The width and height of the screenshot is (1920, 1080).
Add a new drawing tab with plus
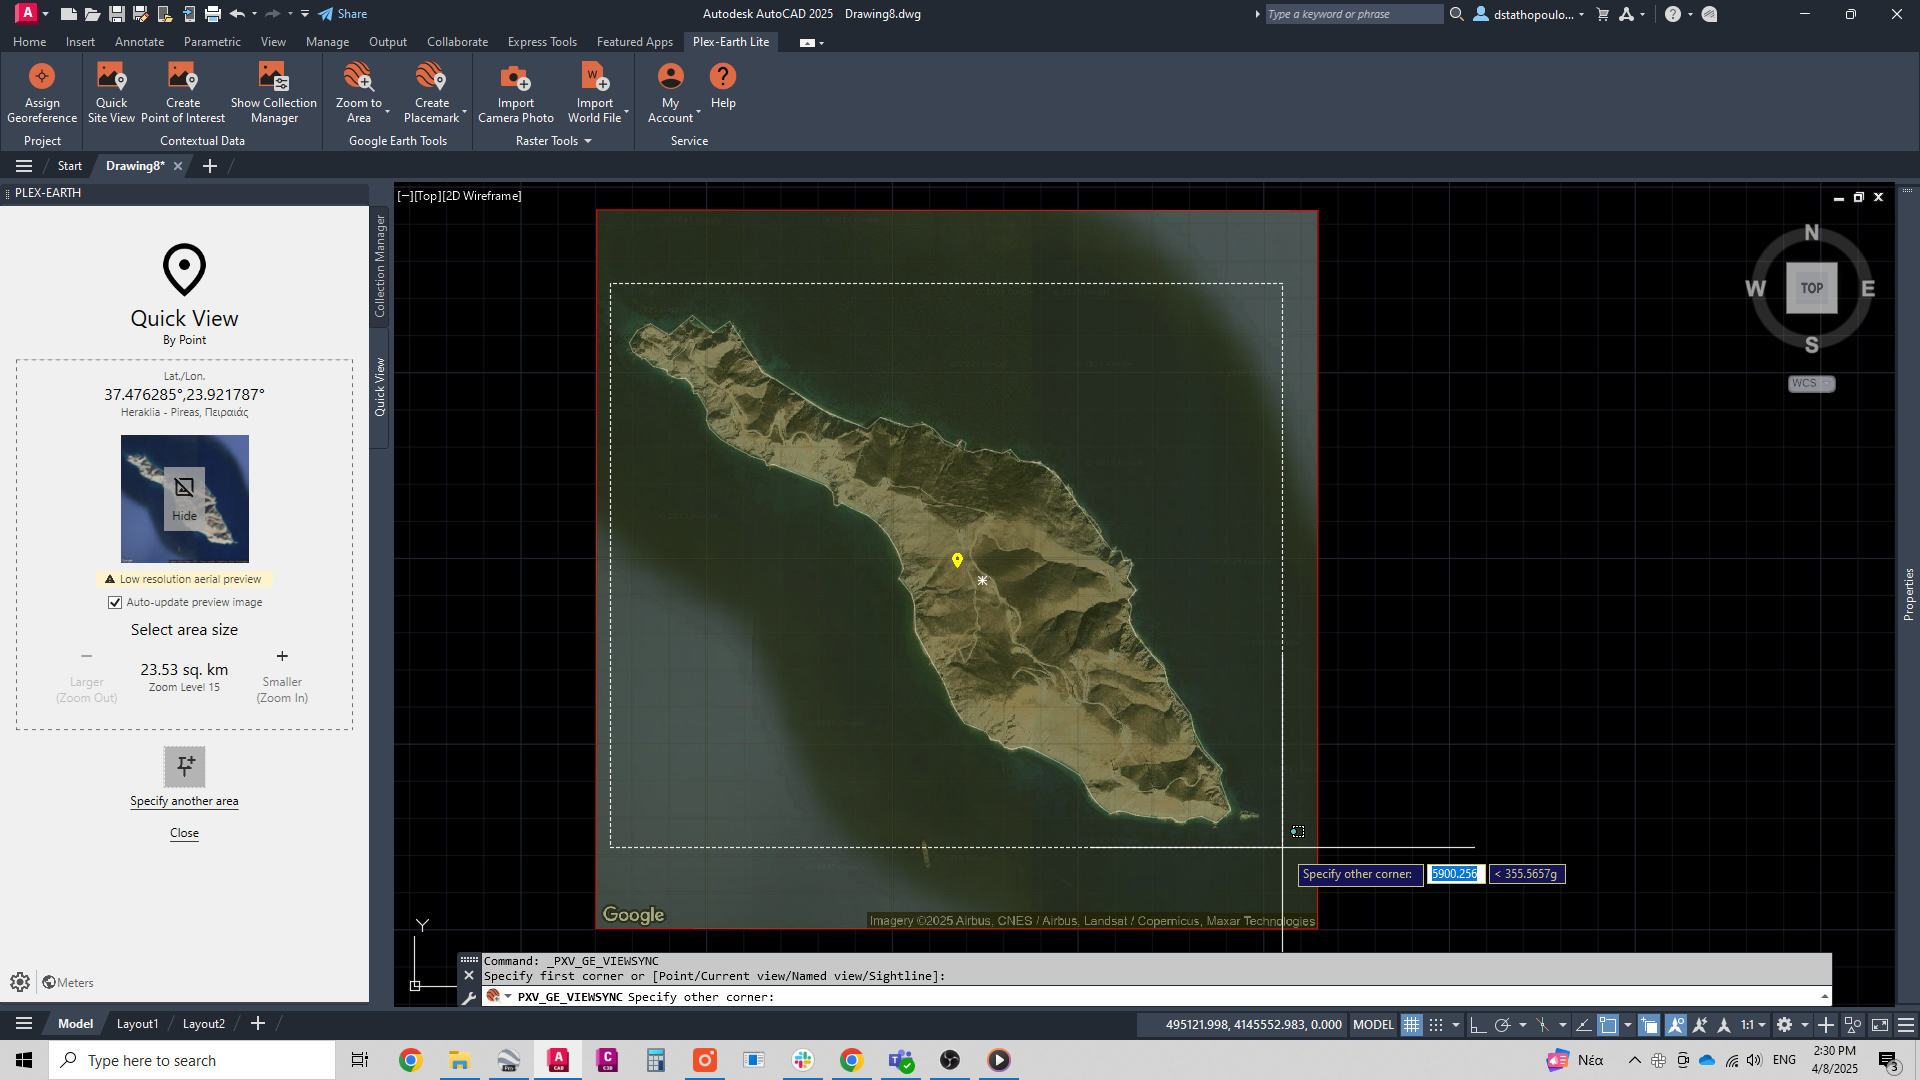point(210,166)
